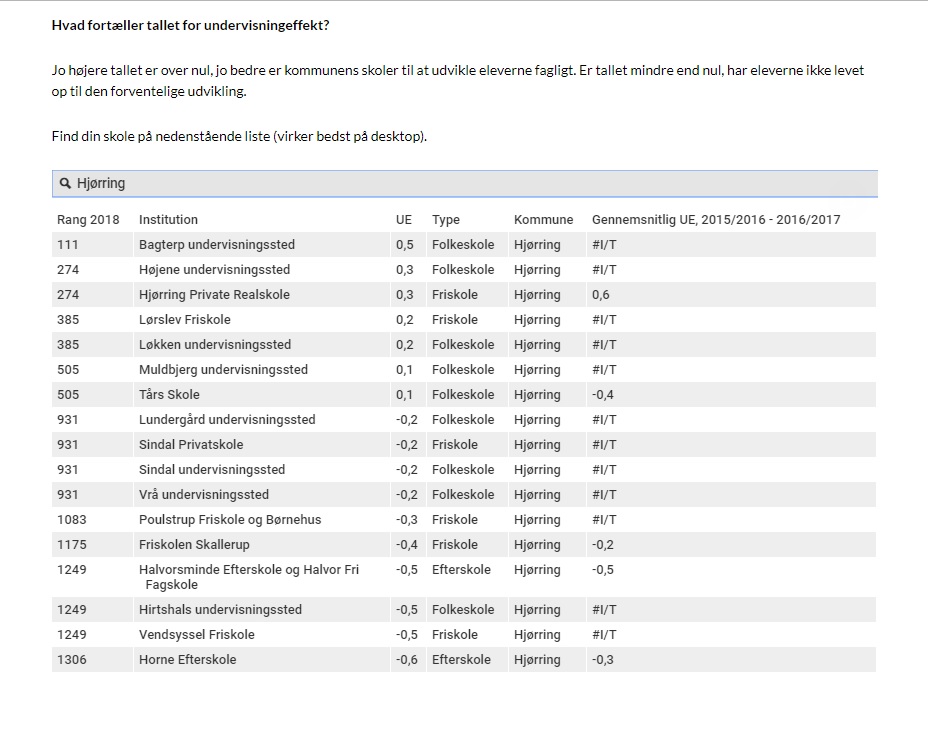Select Sindal undervisningssted entry
Image resolution: width=928 pixels, height=736 pixels.
point(212,470)
